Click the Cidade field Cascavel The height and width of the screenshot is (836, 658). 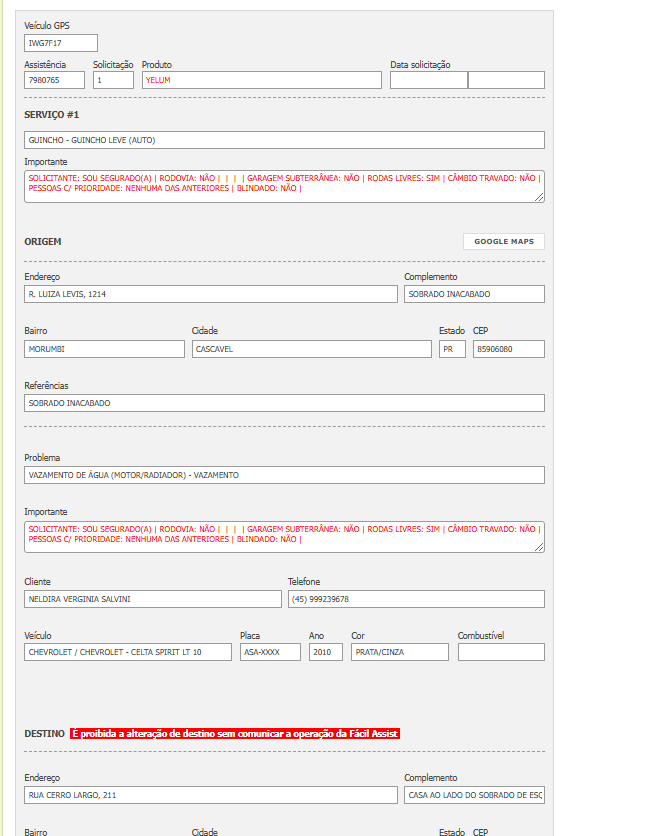pos(311,349)
